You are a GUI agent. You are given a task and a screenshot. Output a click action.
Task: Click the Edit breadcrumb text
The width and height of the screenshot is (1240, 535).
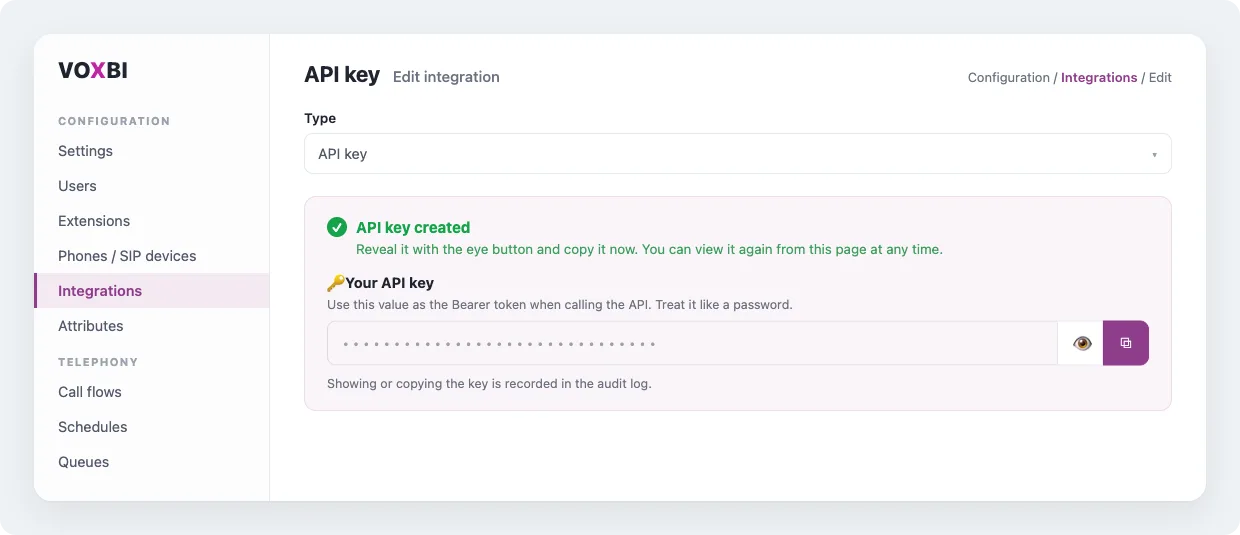coord(1160,77)
